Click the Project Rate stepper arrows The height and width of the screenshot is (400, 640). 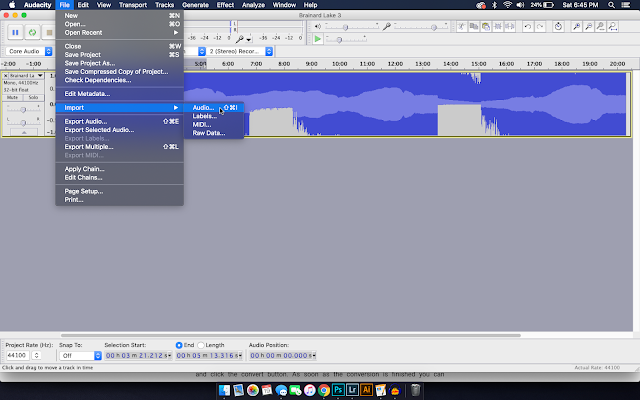pos(36,356)
